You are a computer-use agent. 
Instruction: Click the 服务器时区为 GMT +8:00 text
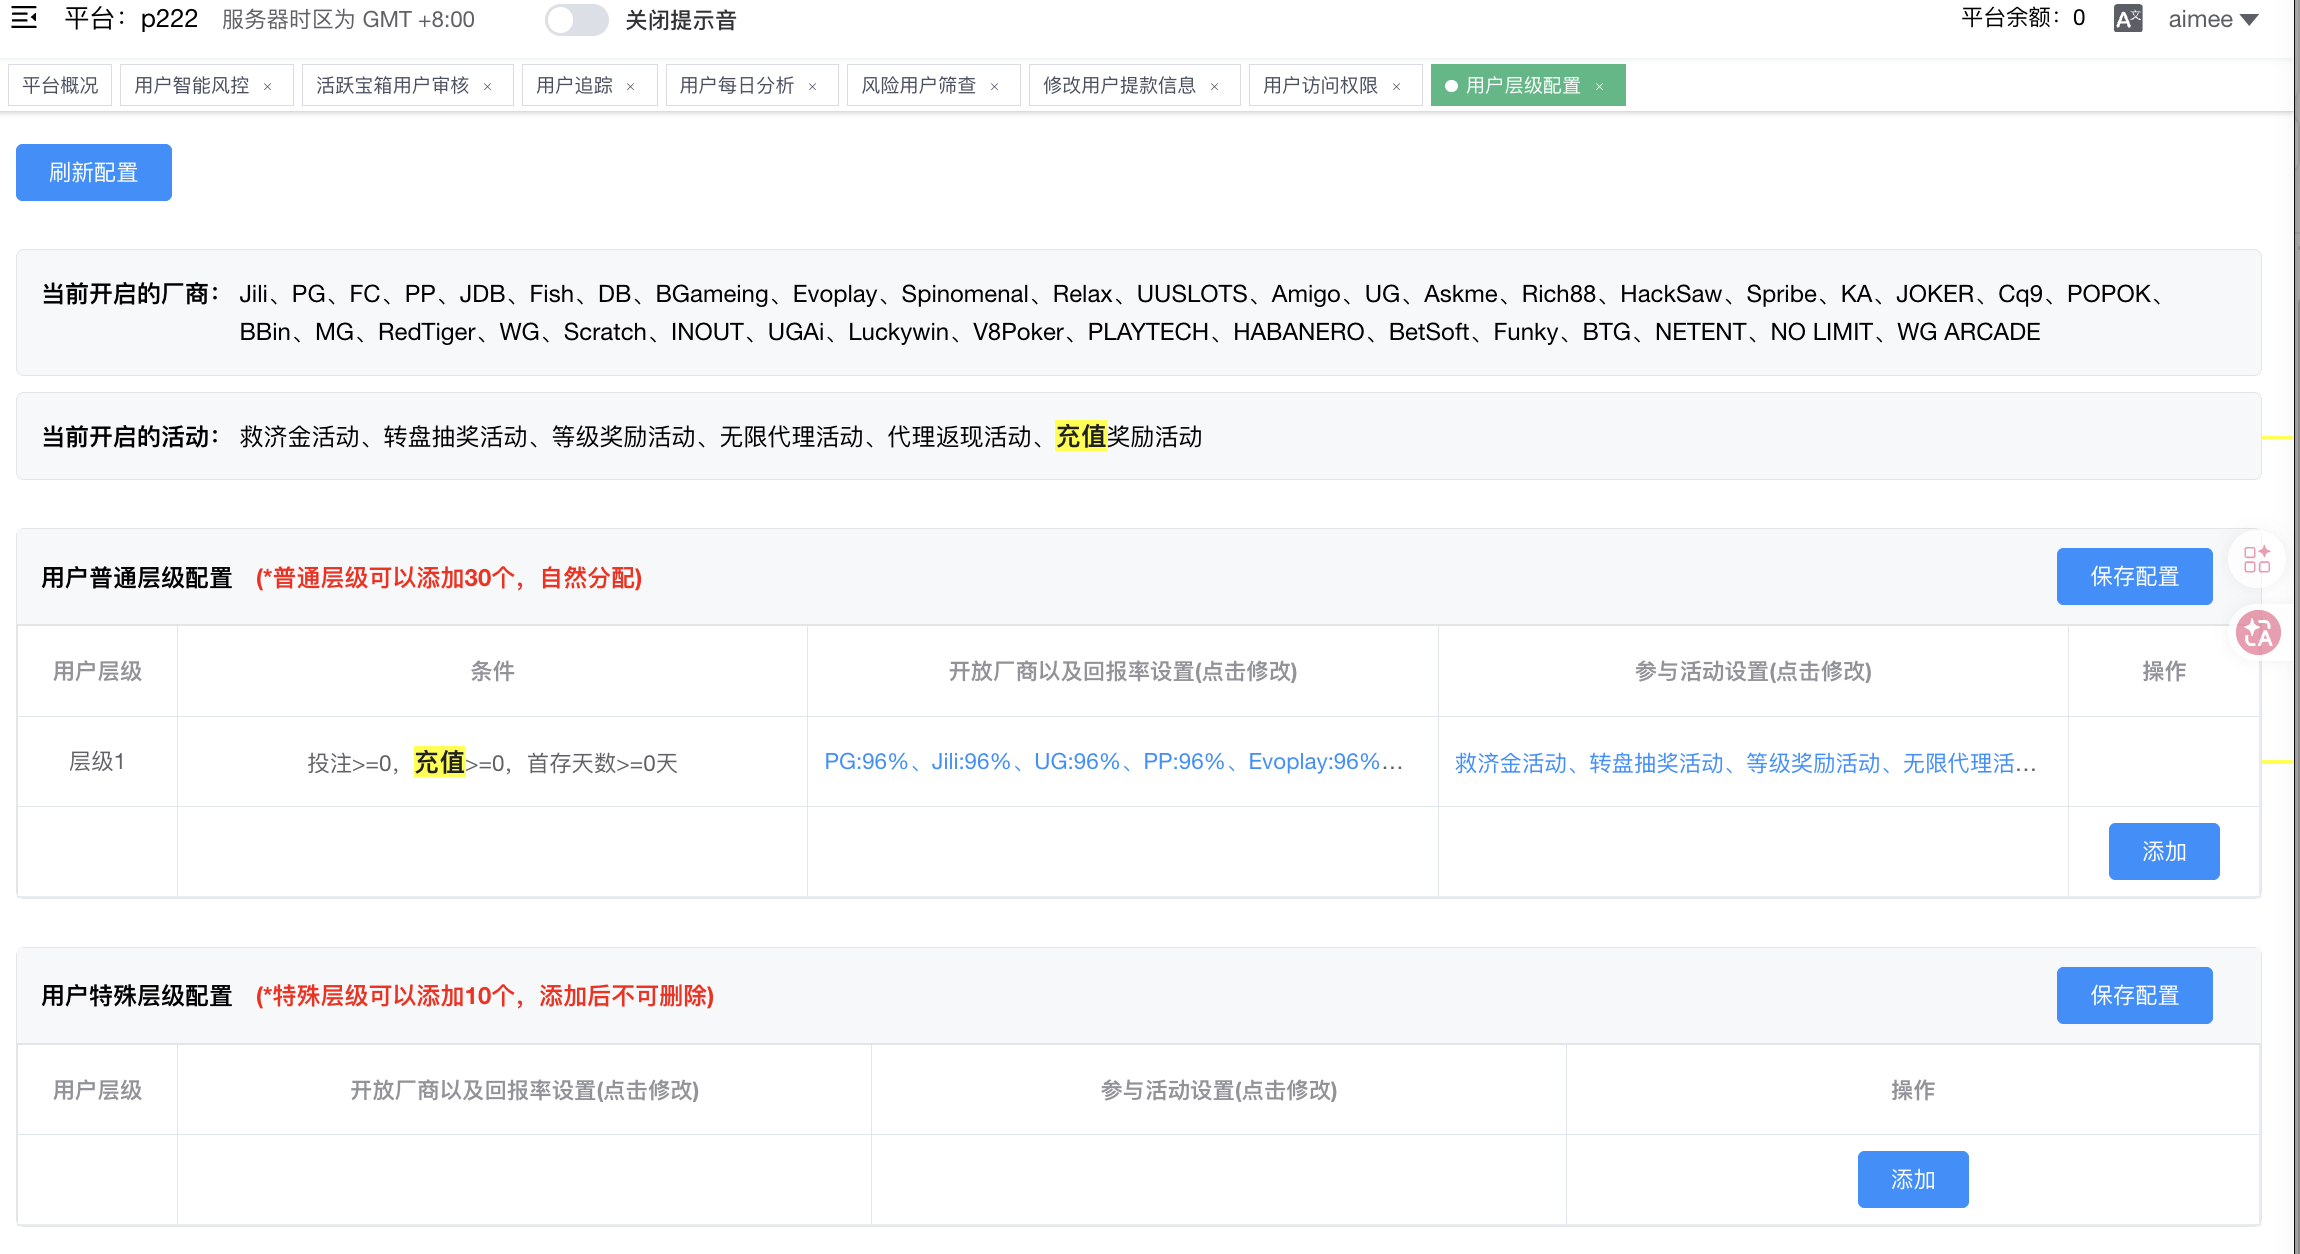(x=348, y=20)
